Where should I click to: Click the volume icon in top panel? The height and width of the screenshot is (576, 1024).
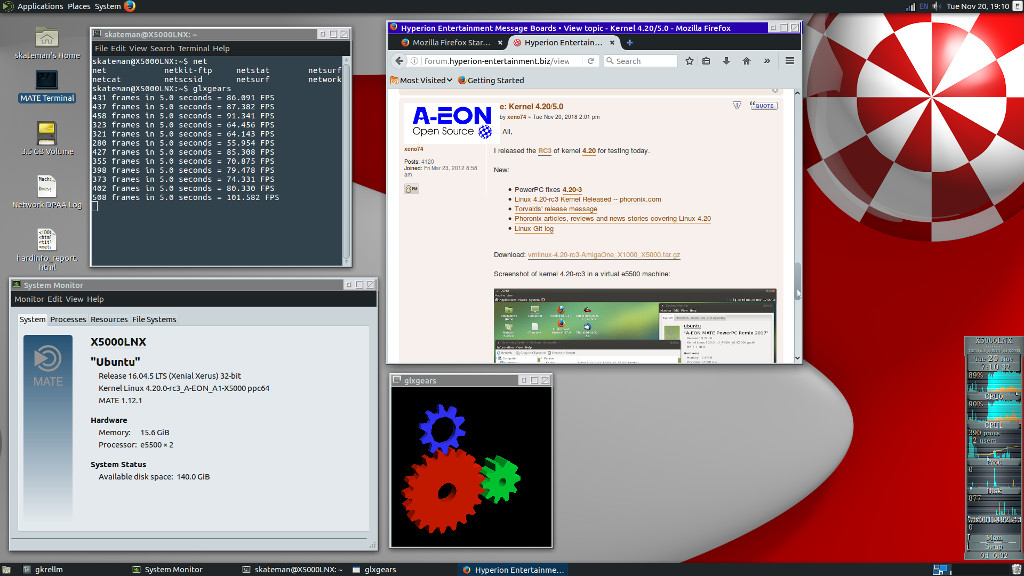click(936, 7)
